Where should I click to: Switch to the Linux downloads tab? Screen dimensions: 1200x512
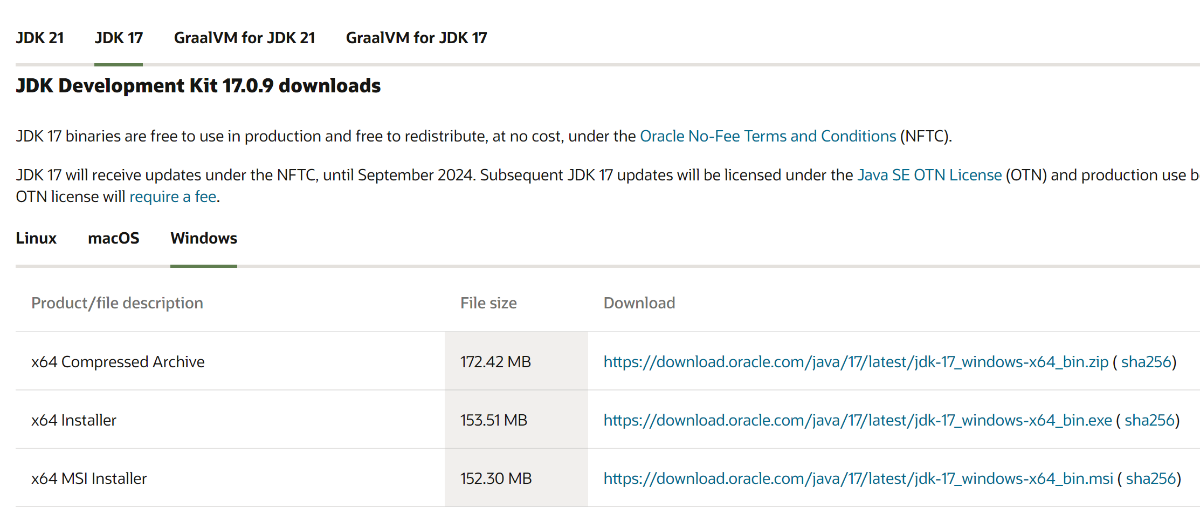coord(36,239)
